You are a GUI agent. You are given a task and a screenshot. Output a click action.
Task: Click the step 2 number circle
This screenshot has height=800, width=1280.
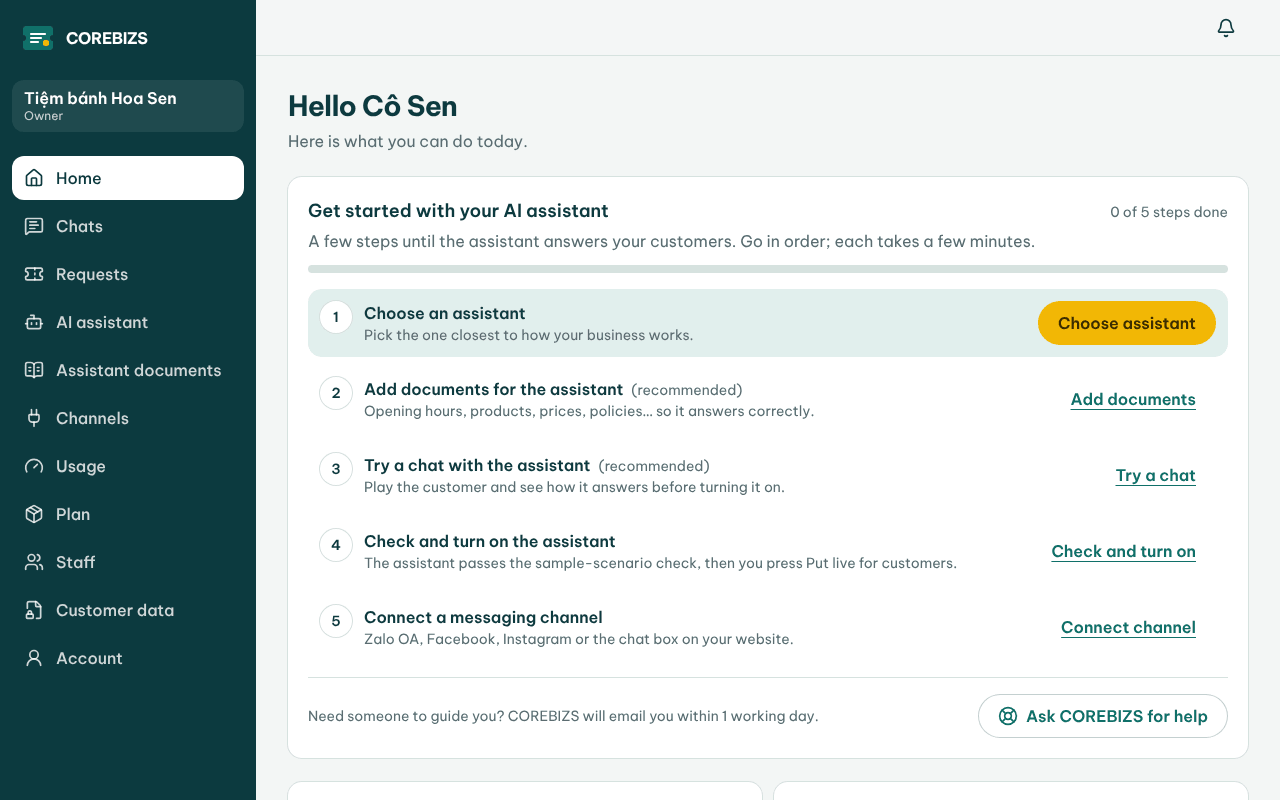pos(336,393)
